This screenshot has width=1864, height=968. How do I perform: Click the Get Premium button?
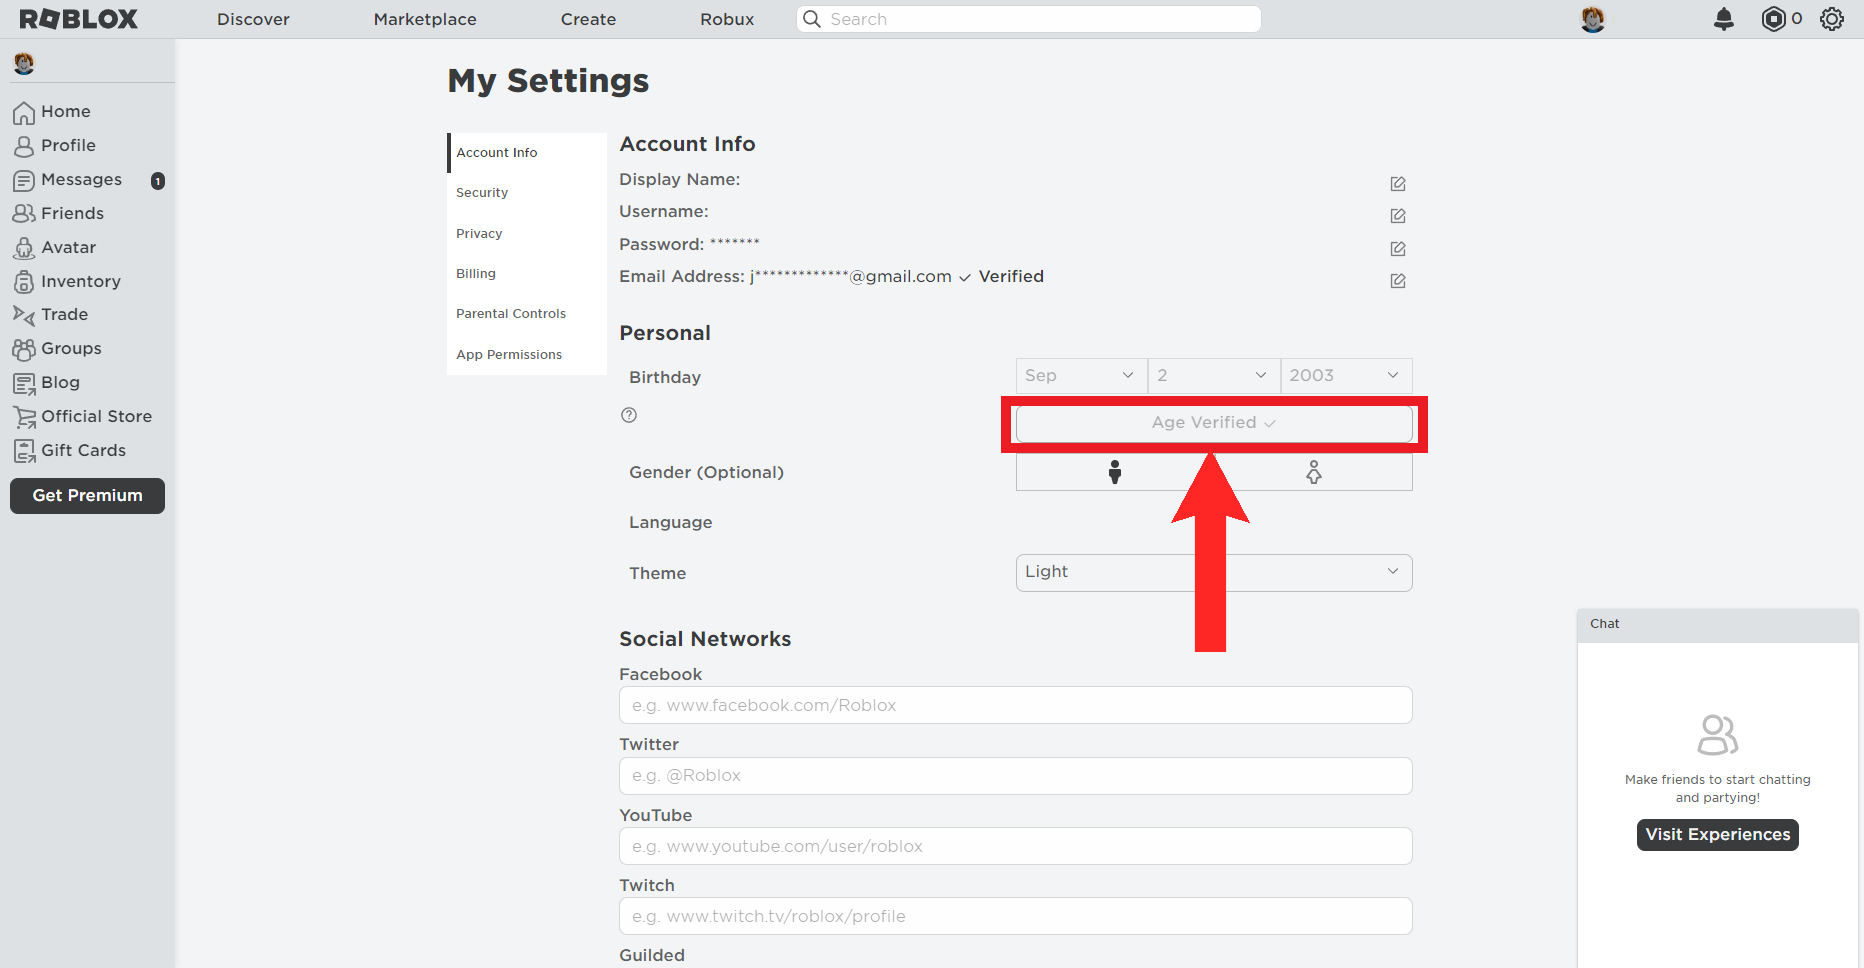pyautogui.click(x=88, y=496)
